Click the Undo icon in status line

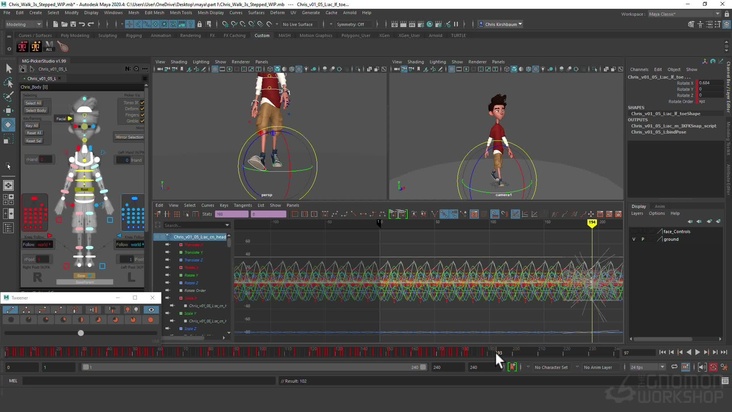82,24
